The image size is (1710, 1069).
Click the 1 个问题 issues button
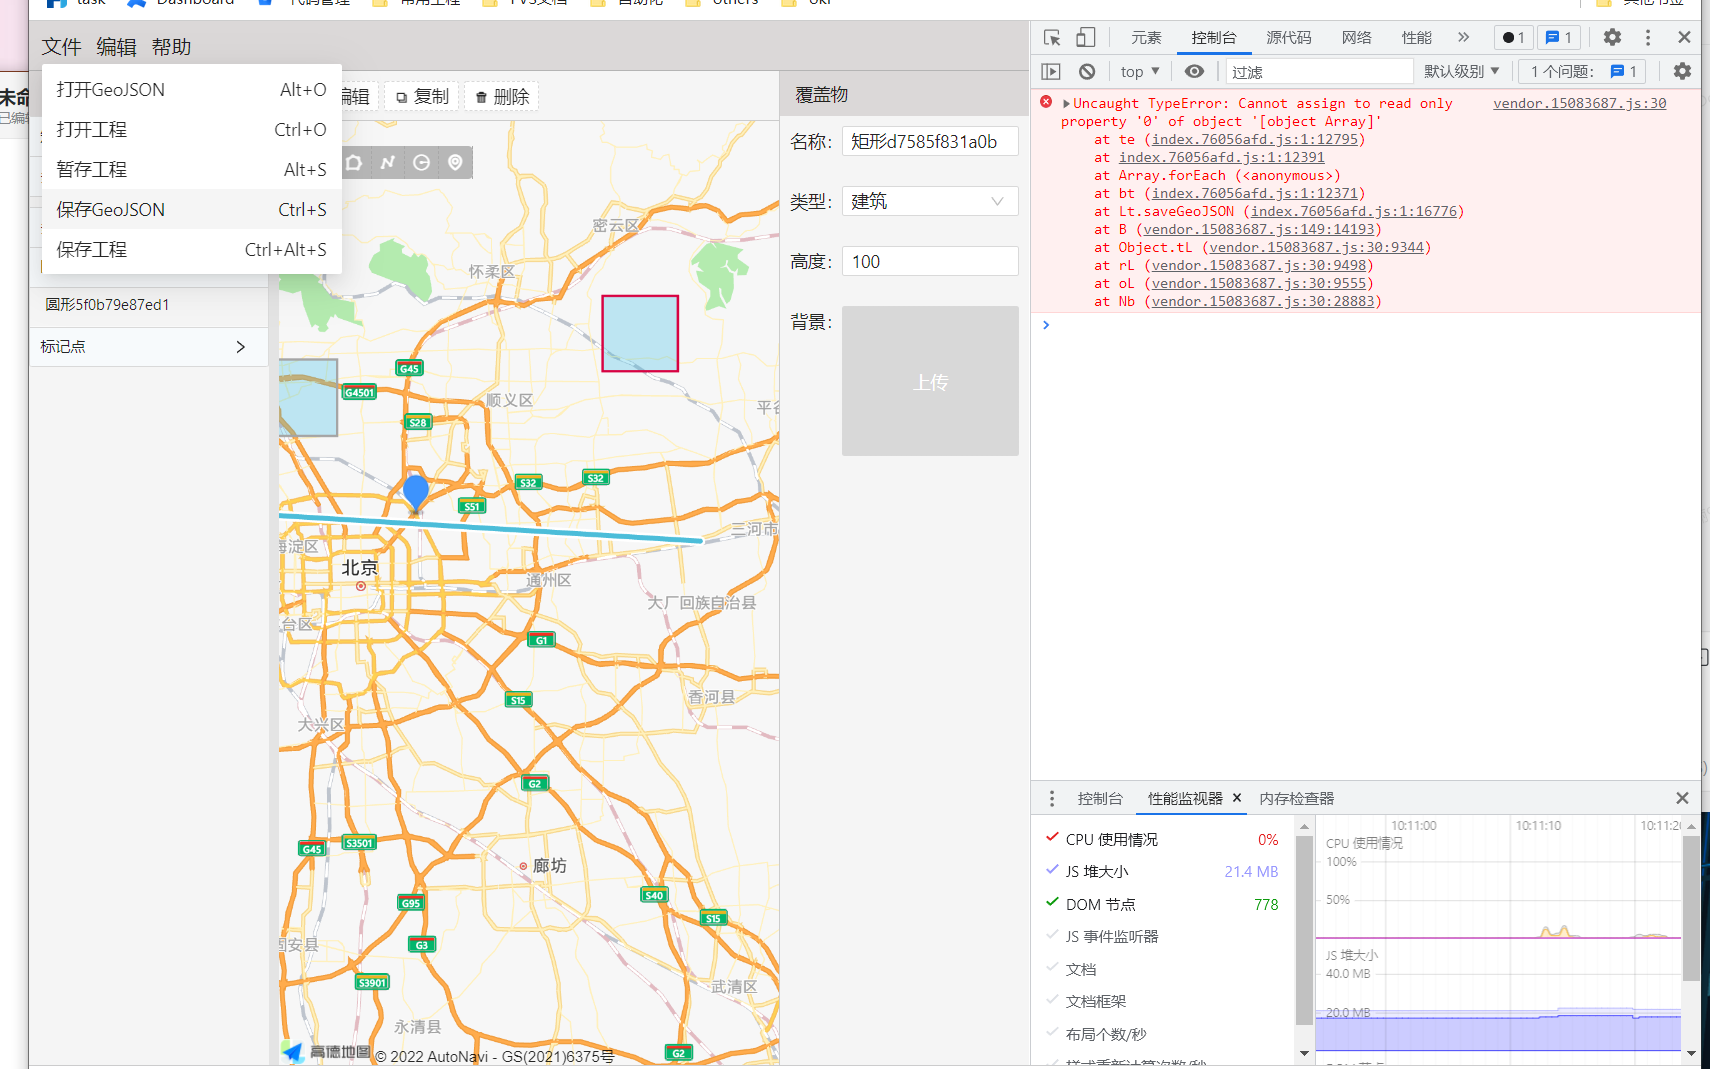1584,71
